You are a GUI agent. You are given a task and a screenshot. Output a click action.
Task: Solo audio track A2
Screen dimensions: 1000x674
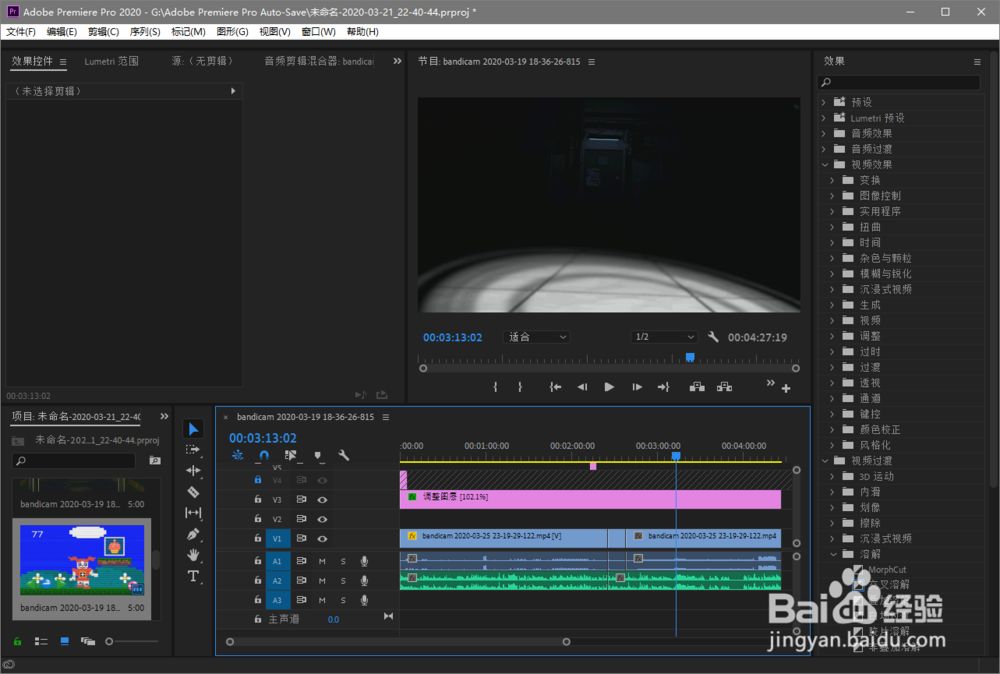pos(343,581)
